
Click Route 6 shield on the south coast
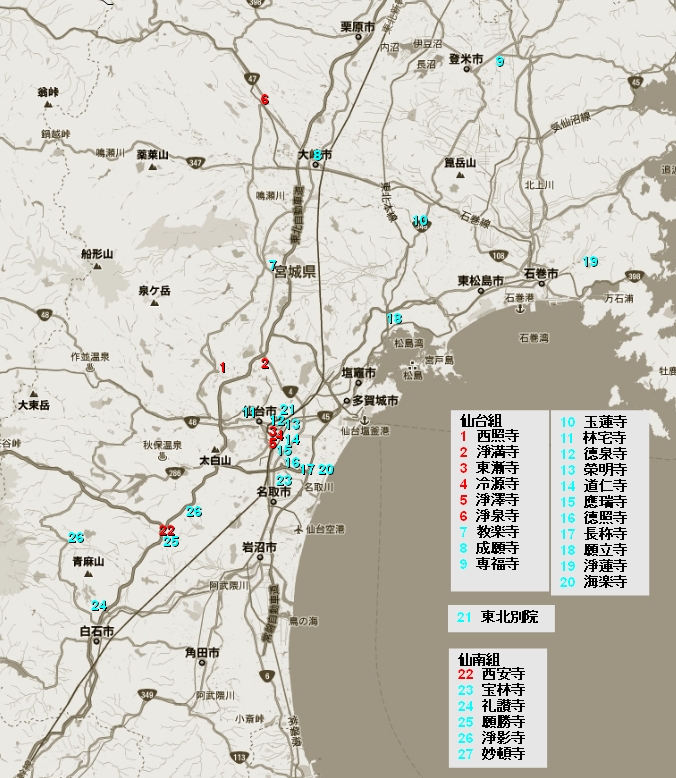(x=267, y=676)
